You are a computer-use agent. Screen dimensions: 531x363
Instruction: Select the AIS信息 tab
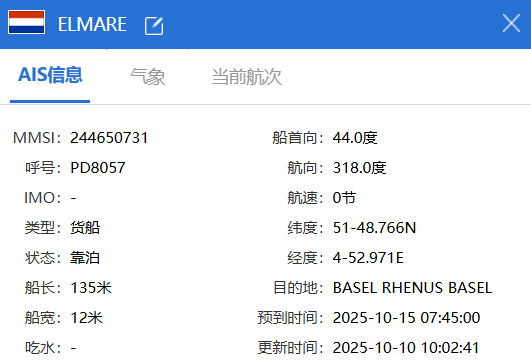click(50, 75)
